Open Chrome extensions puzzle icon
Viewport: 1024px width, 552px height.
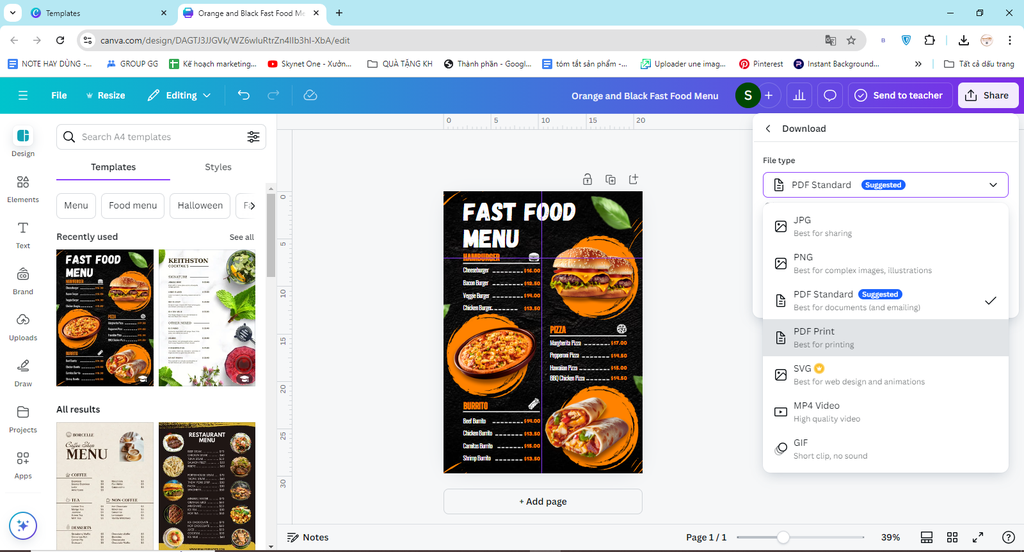[x=929, y=40]
